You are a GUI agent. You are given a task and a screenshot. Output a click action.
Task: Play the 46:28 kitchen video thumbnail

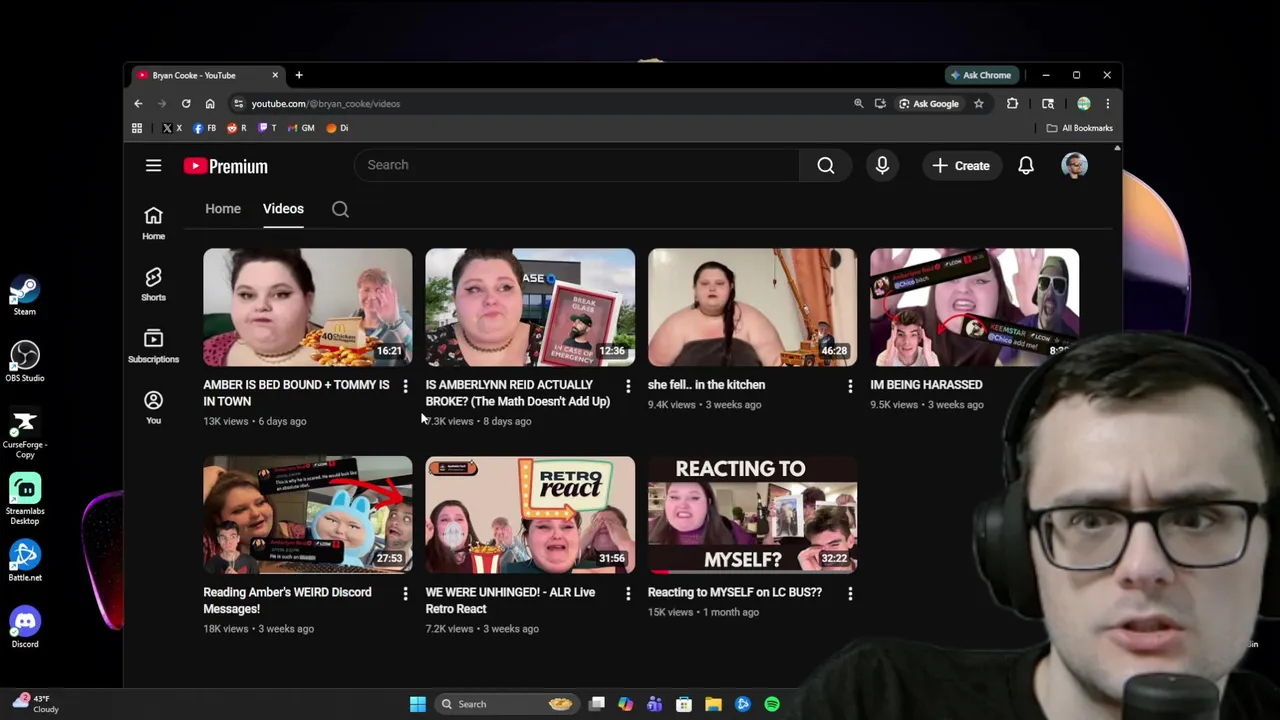coord(752,307)
